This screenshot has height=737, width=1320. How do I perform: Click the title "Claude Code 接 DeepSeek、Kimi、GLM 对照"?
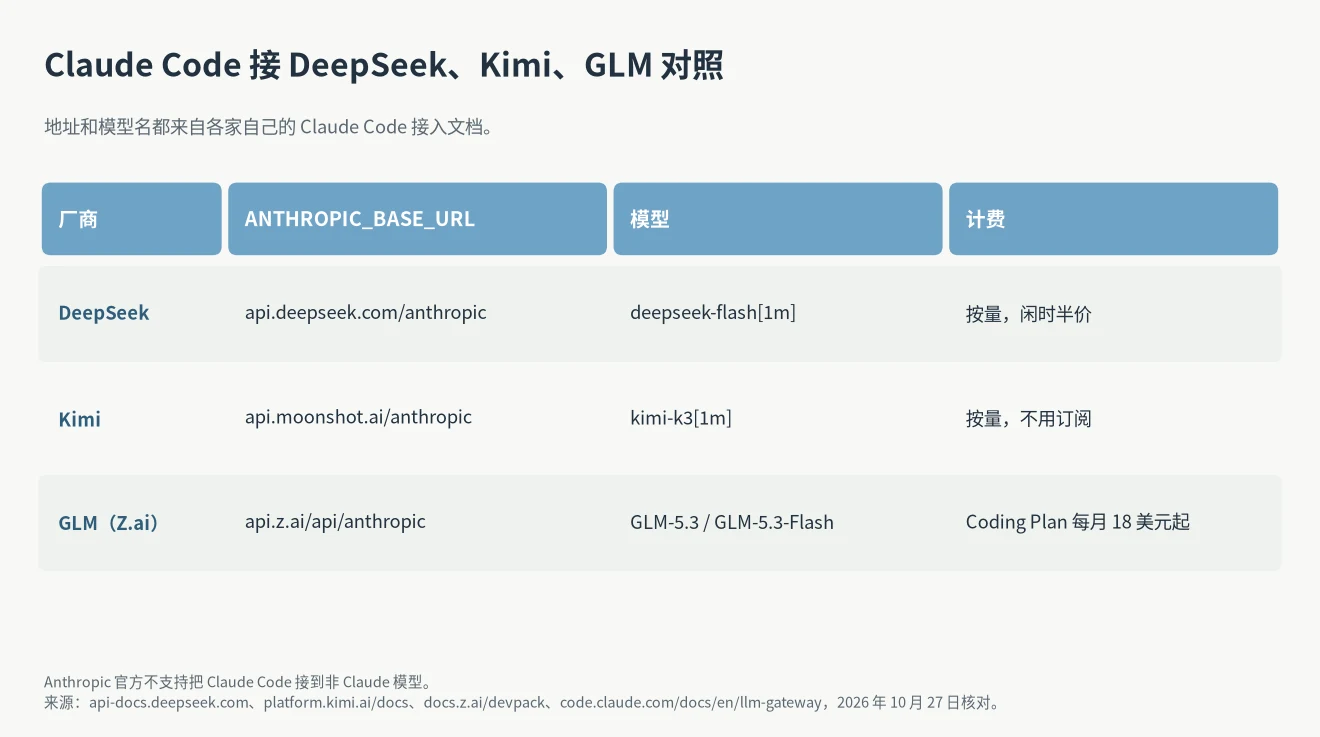coord(384,65)
